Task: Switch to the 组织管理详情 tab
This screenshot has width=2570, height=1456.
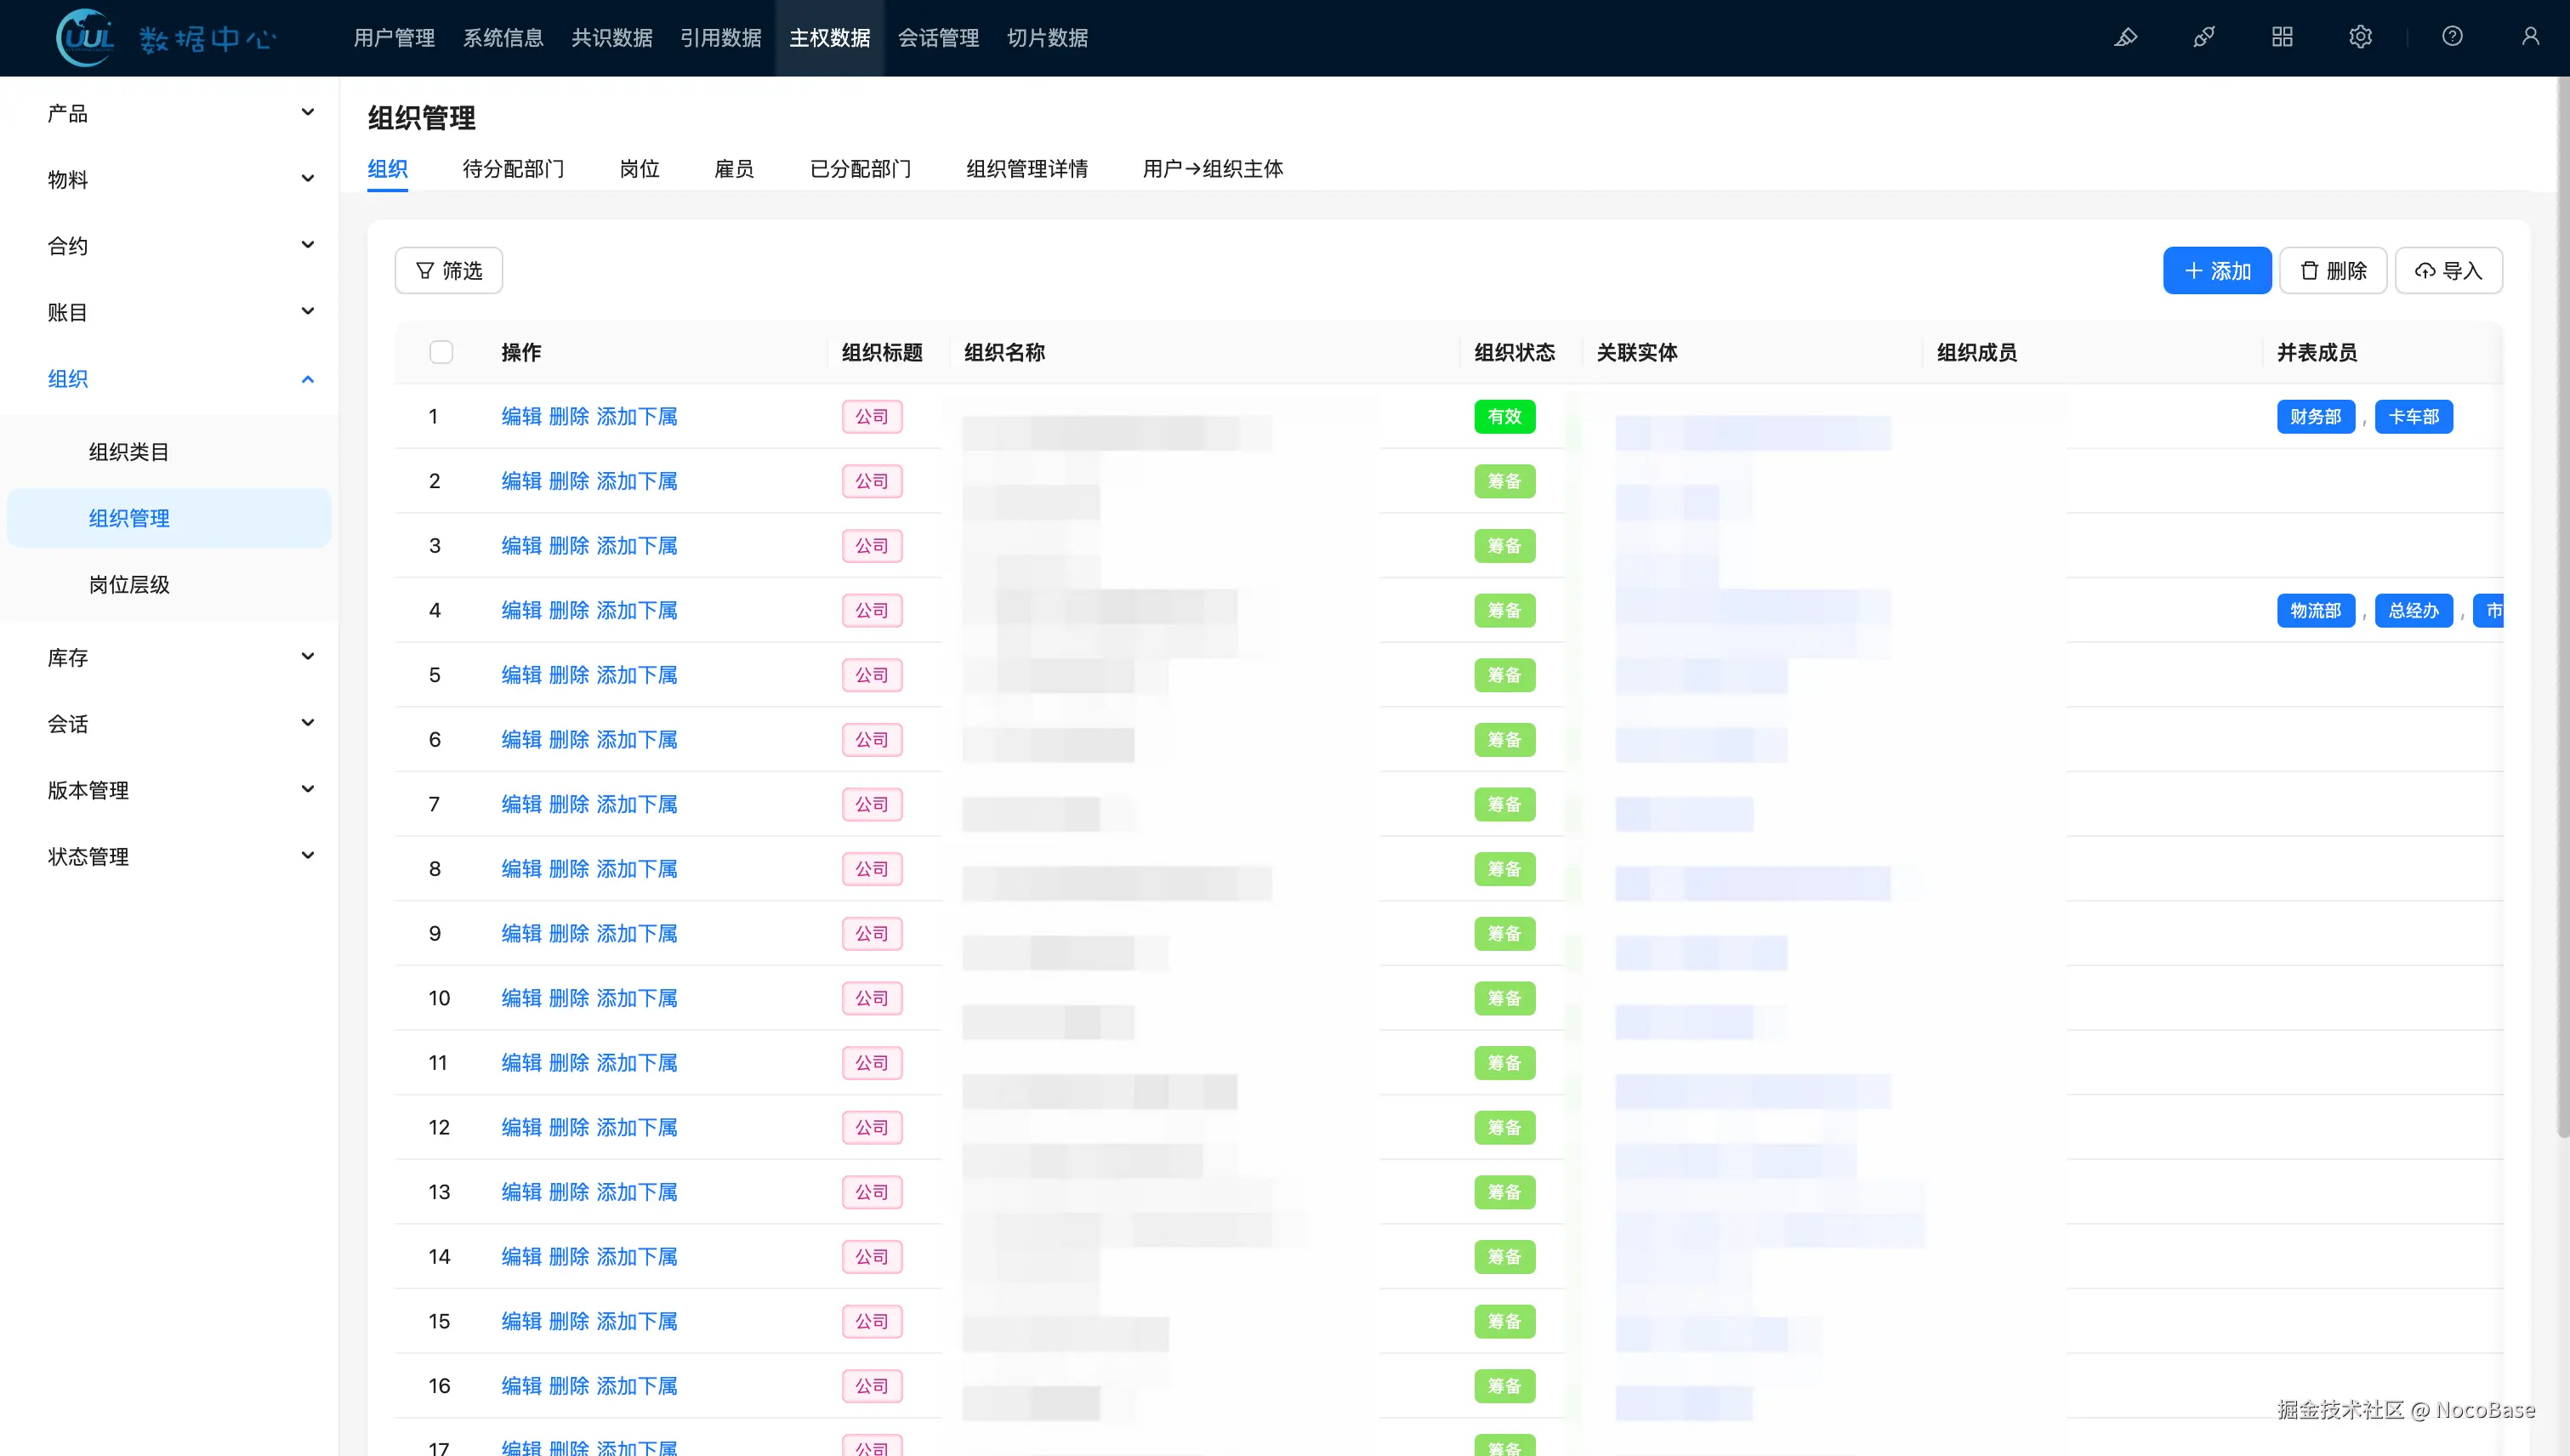Action: coord(1027,169)
